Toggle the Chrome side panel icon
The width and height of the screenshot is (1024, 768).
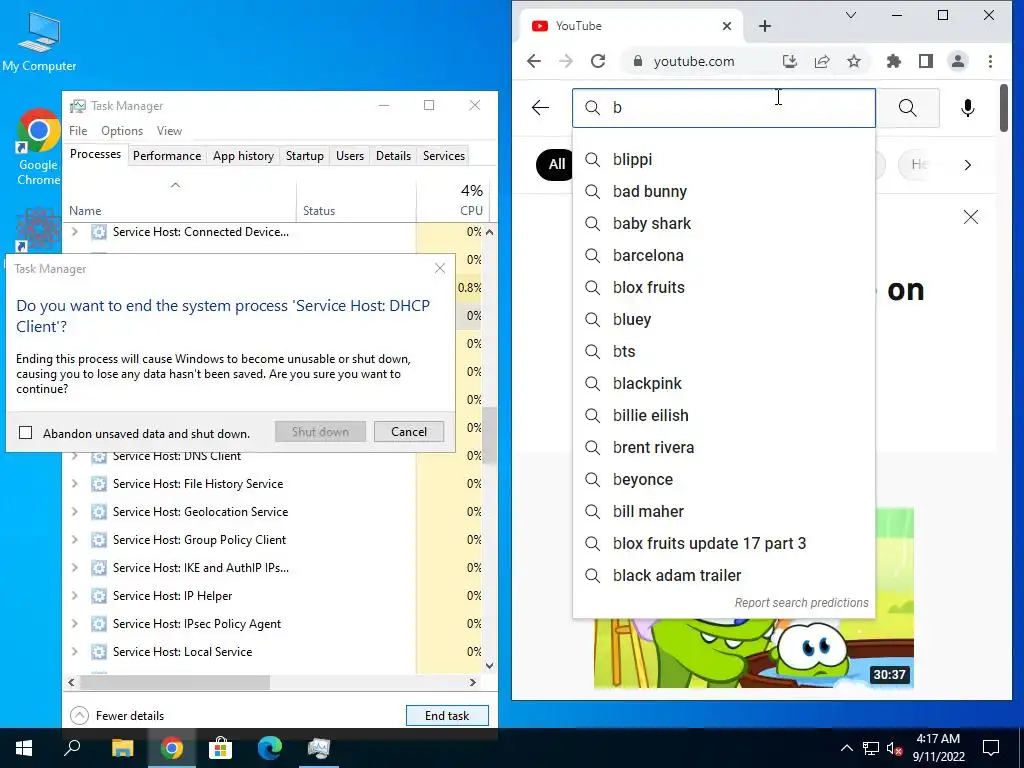click(925, 61)
